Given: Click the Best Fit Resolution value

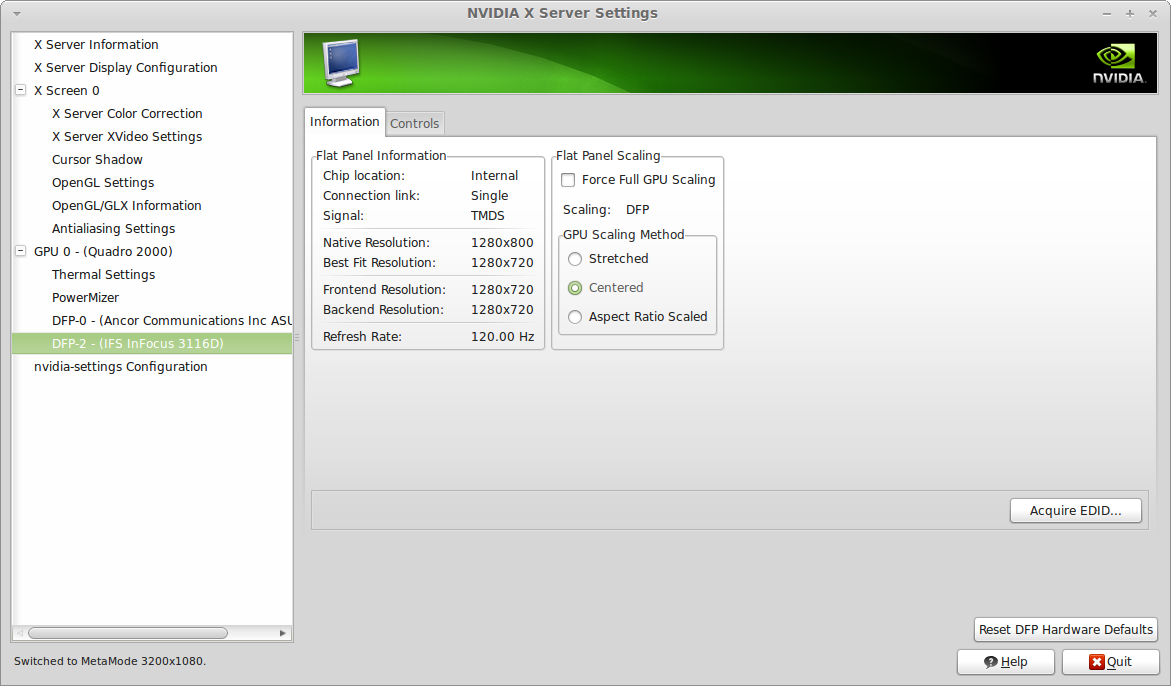Looking at the screenshot, I should point(502,263).
